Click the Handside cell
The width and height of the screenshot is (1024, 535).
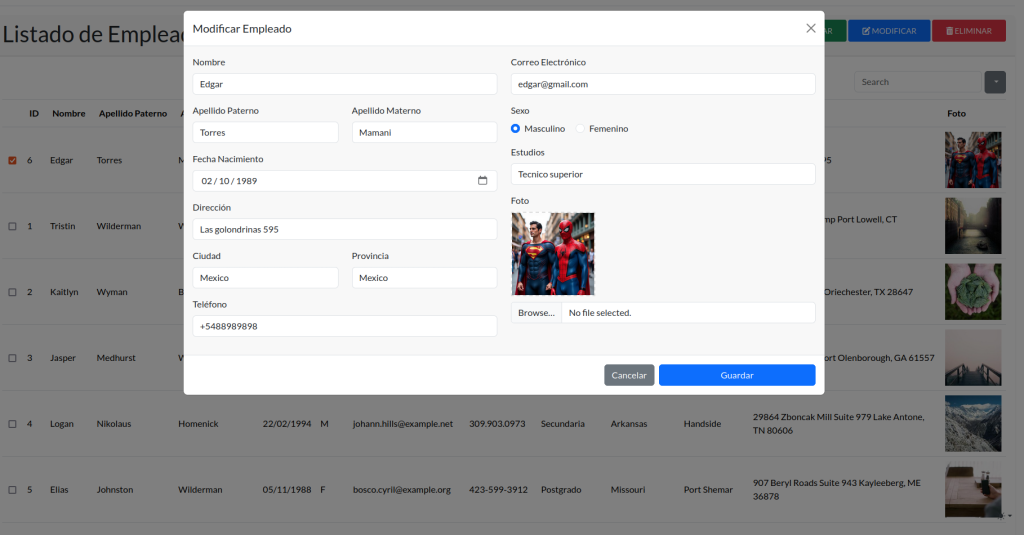(x=703, y=424)
